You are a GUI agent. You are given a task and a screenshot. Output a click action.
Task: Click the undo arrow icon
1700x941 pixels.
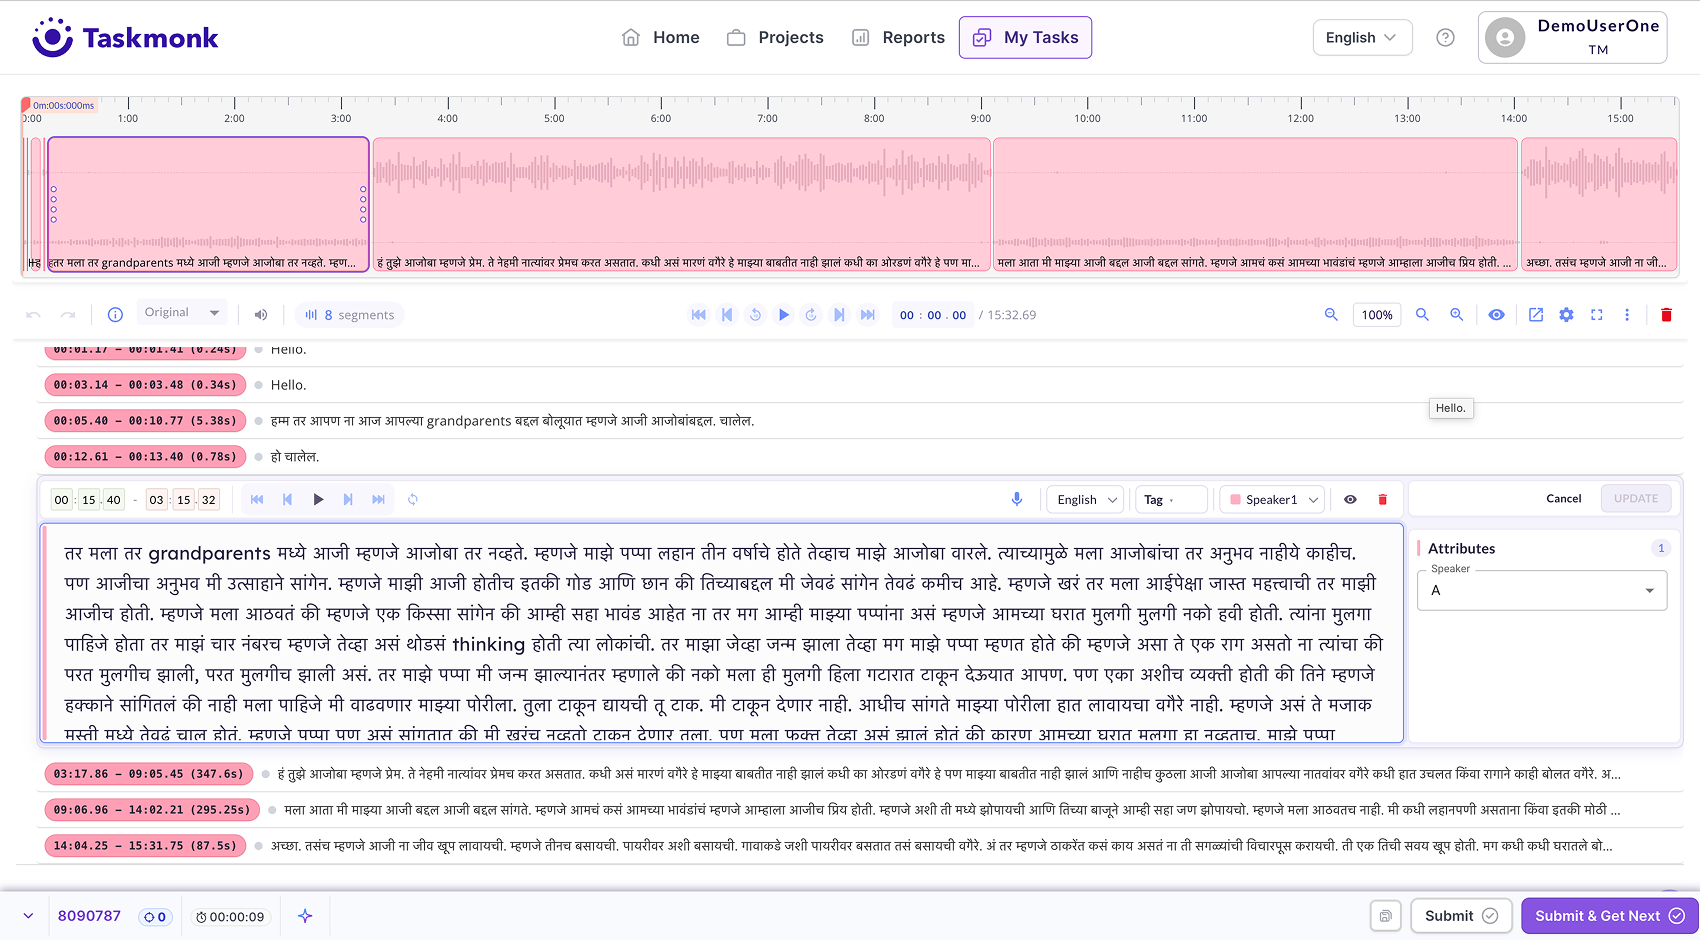point(33,314)
